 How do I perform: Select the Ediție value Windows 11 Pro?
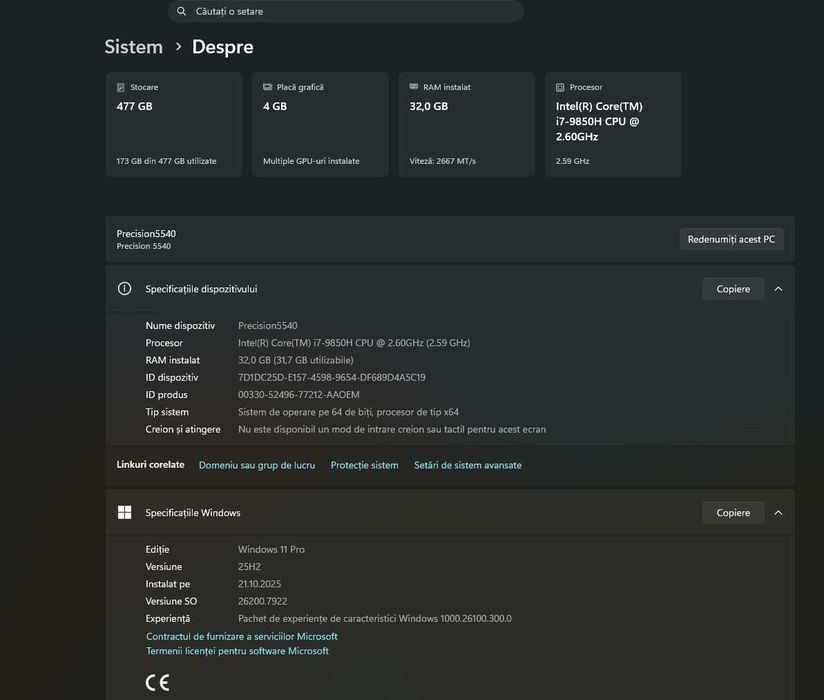(x=271, y=550)
